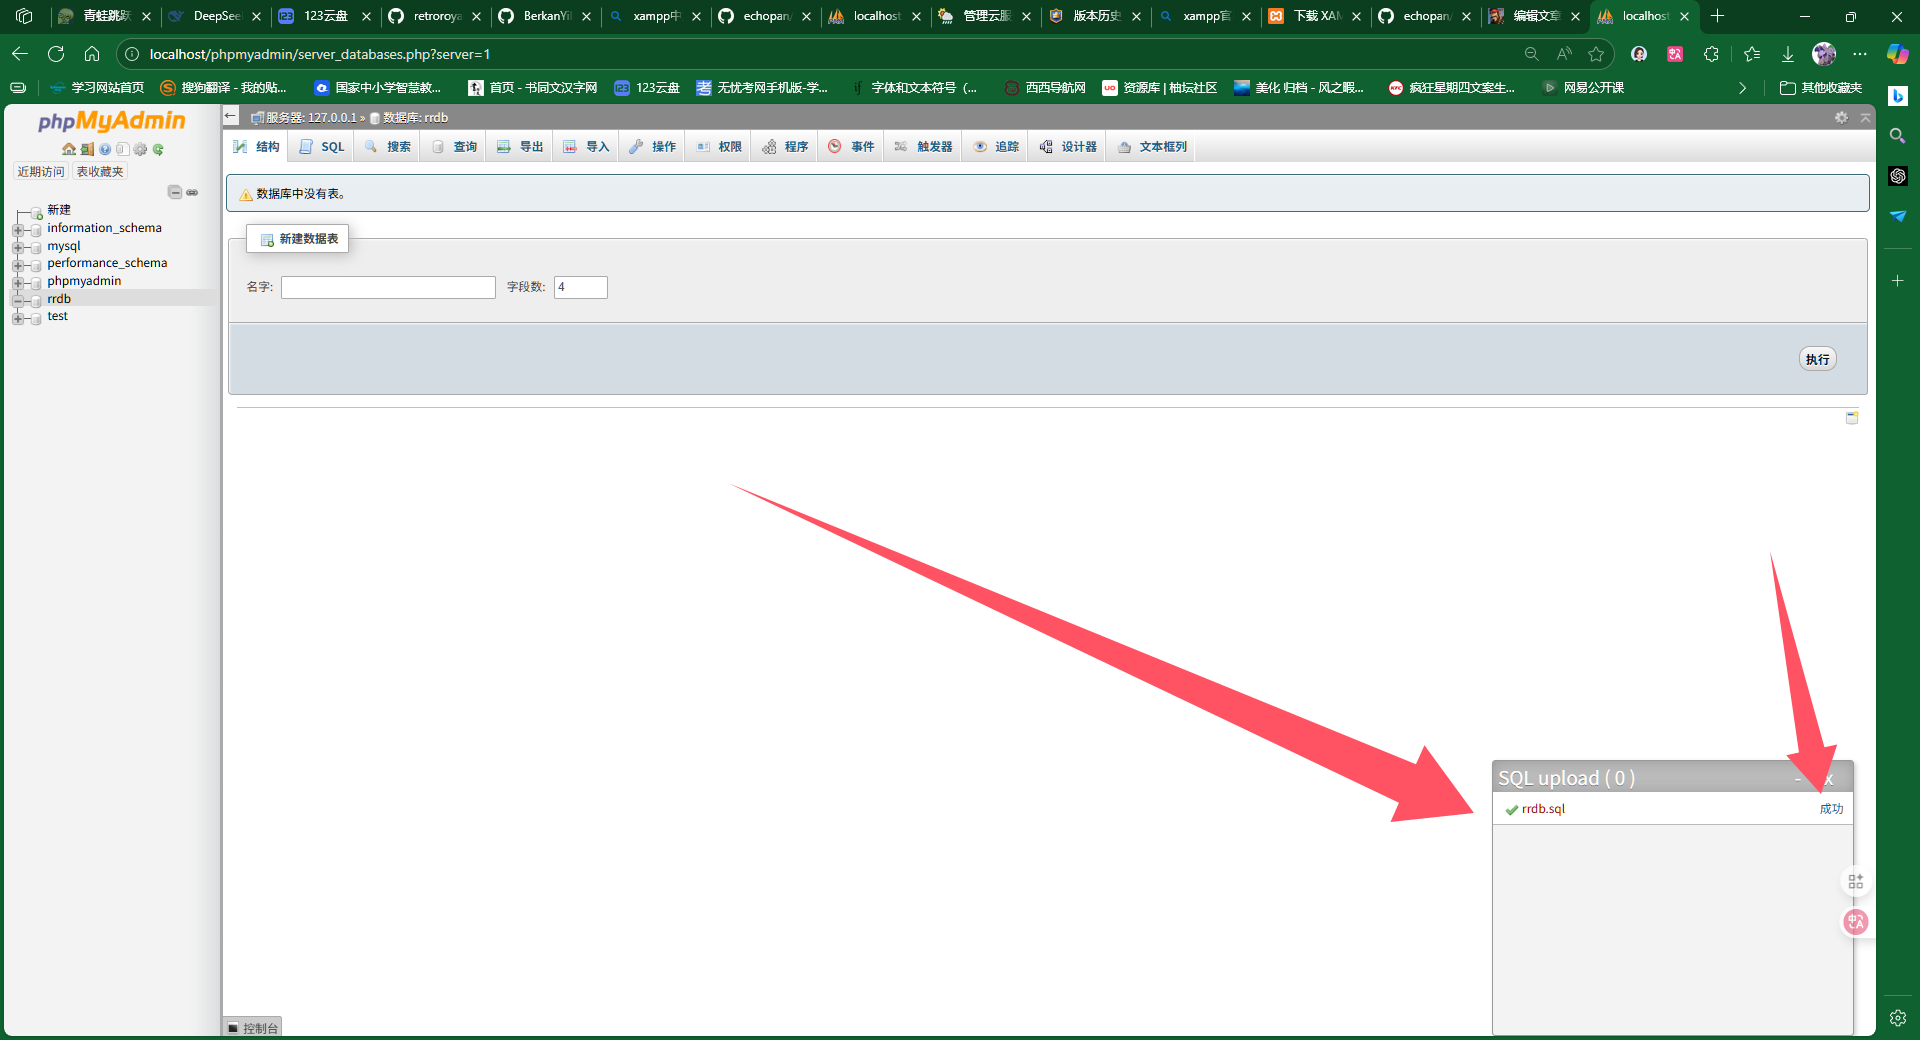Open the 控制台 console bar
The image size is (1920, 1040).
pos(252,1028)
